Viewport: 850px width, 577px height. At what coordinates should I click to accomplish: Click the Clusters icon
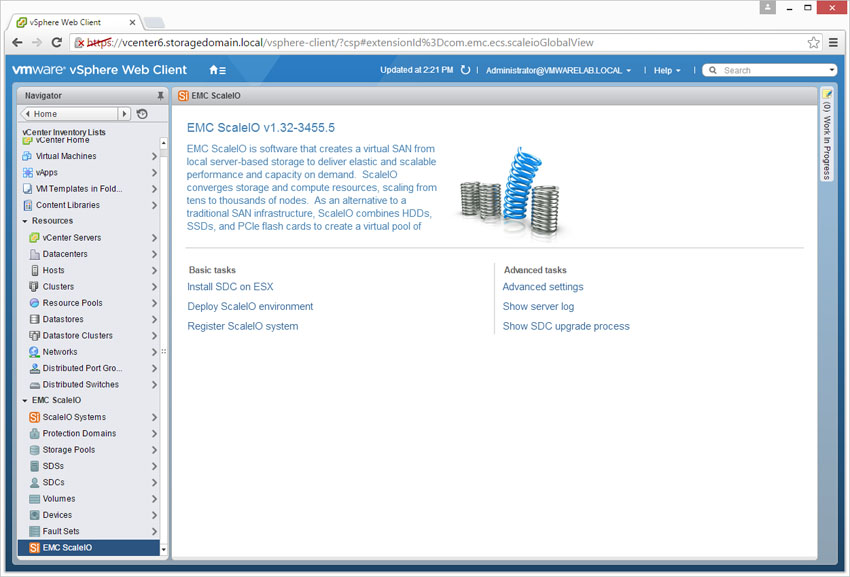pyautogui.click(x=34, y=286)
